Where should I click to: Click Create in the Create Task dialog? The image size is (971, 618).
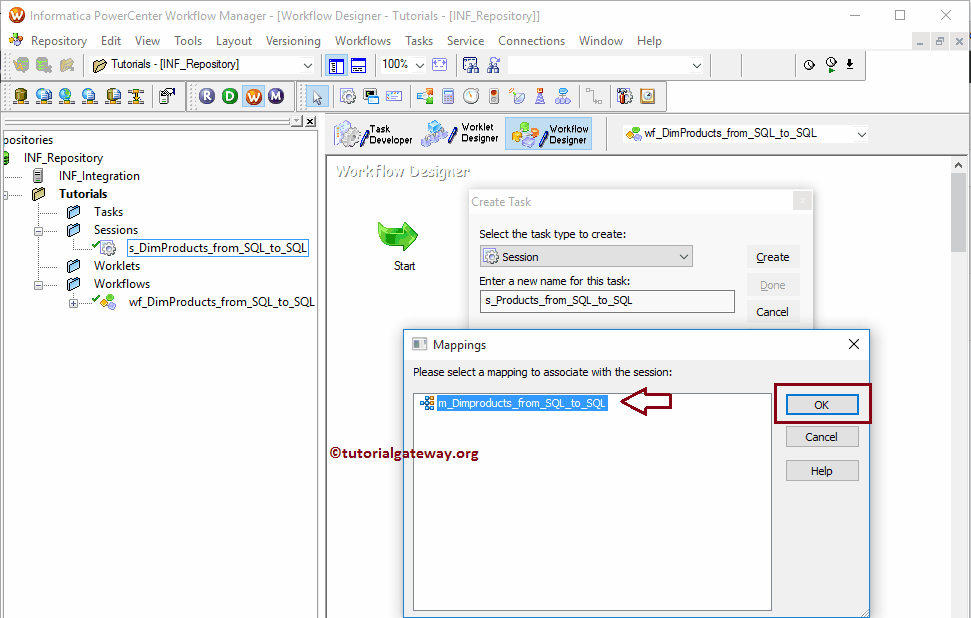click(772, 257)
